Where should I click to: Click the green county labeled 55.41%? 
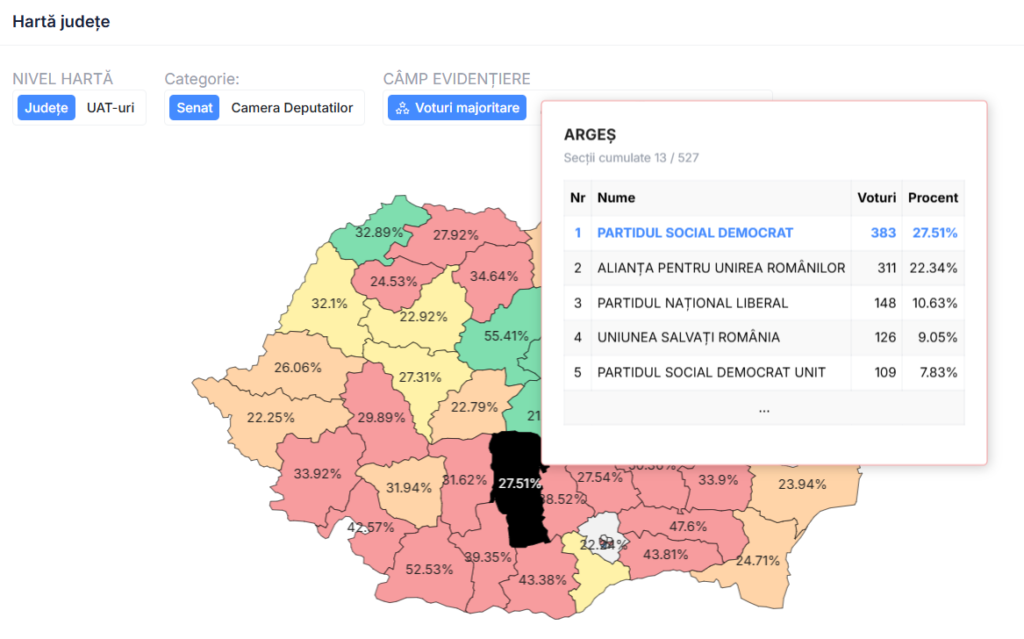[x=505, y=336]
